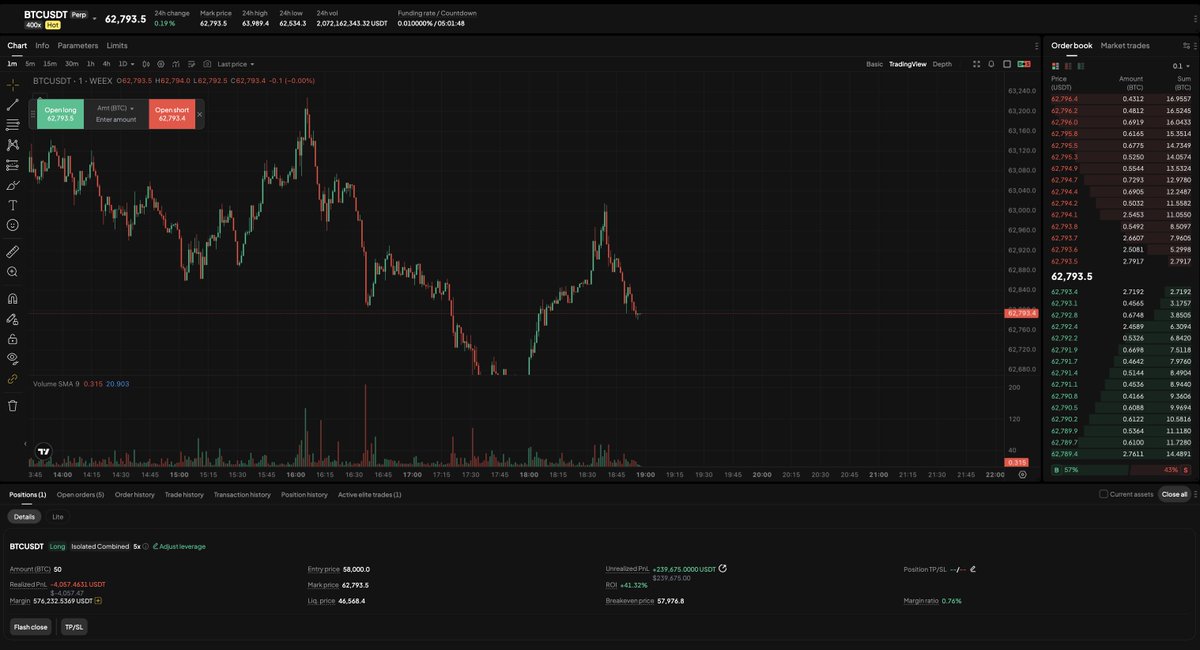Open the indicators menu

pyautogui.click(x=175, y=64)
